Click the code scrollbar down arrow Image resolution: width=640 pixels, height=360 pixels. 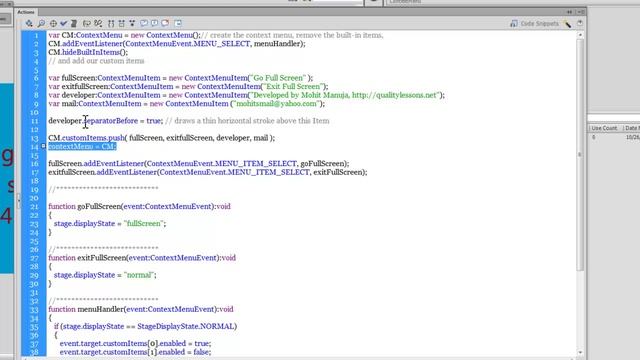580,352
